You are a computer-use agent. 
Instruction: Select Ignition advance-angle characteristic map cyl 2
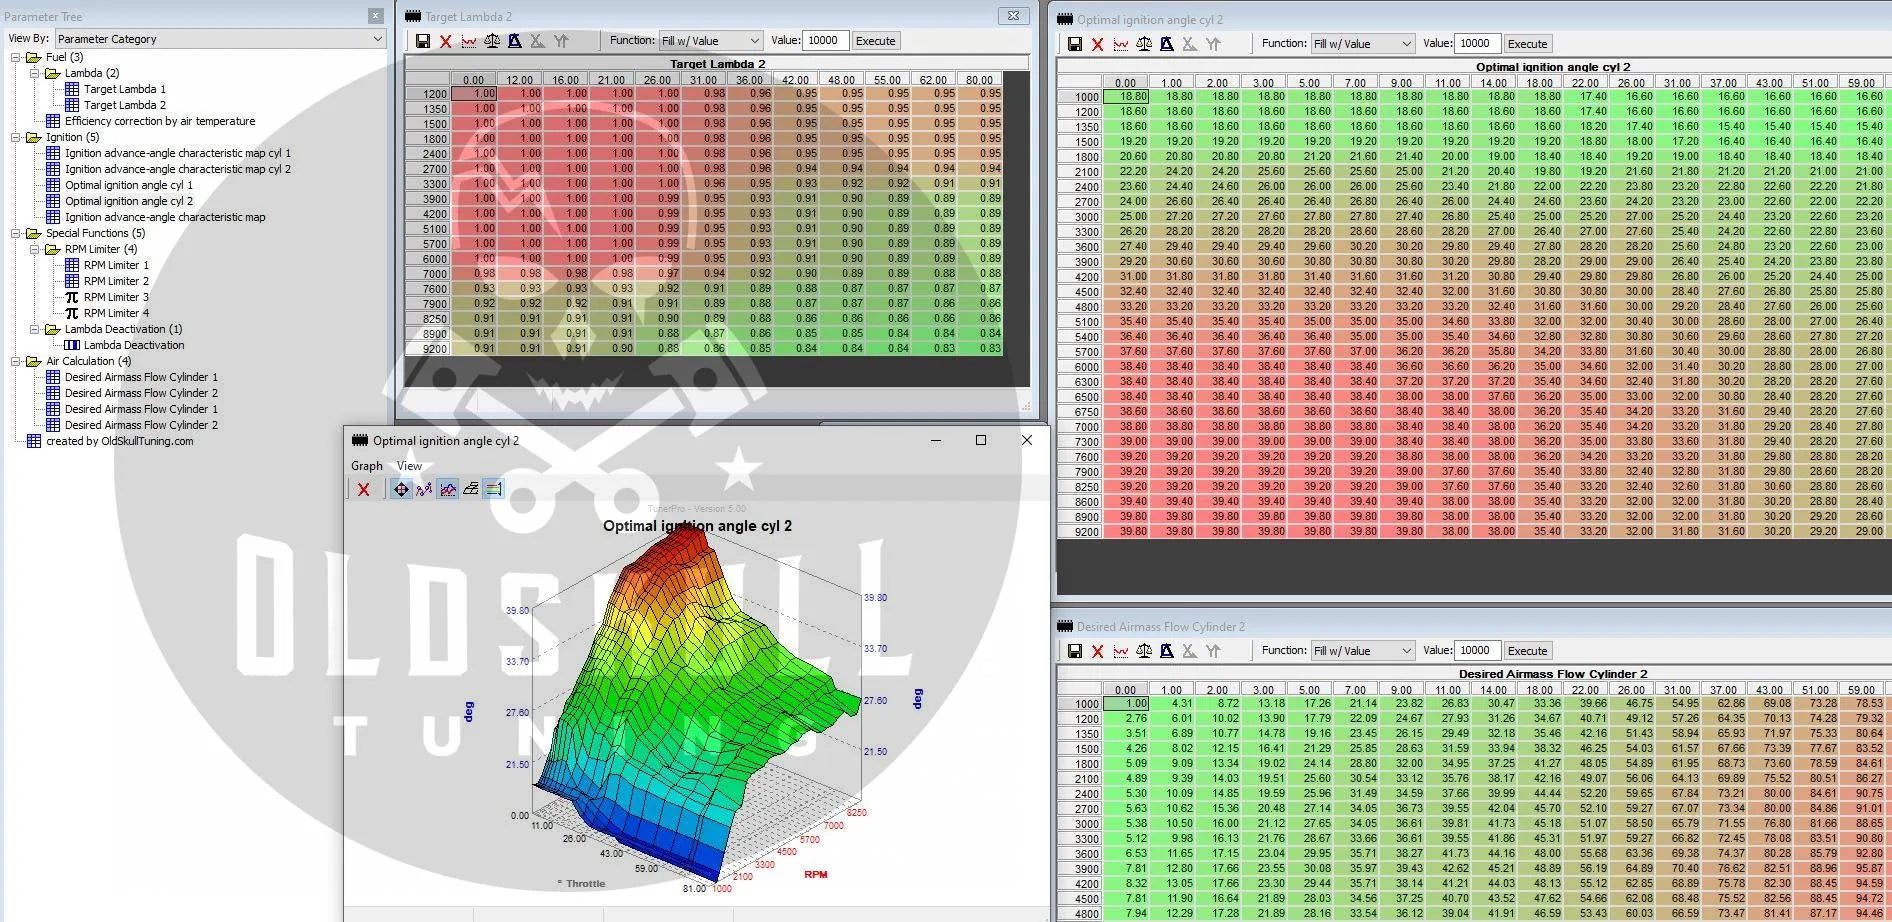pos(178,169)
